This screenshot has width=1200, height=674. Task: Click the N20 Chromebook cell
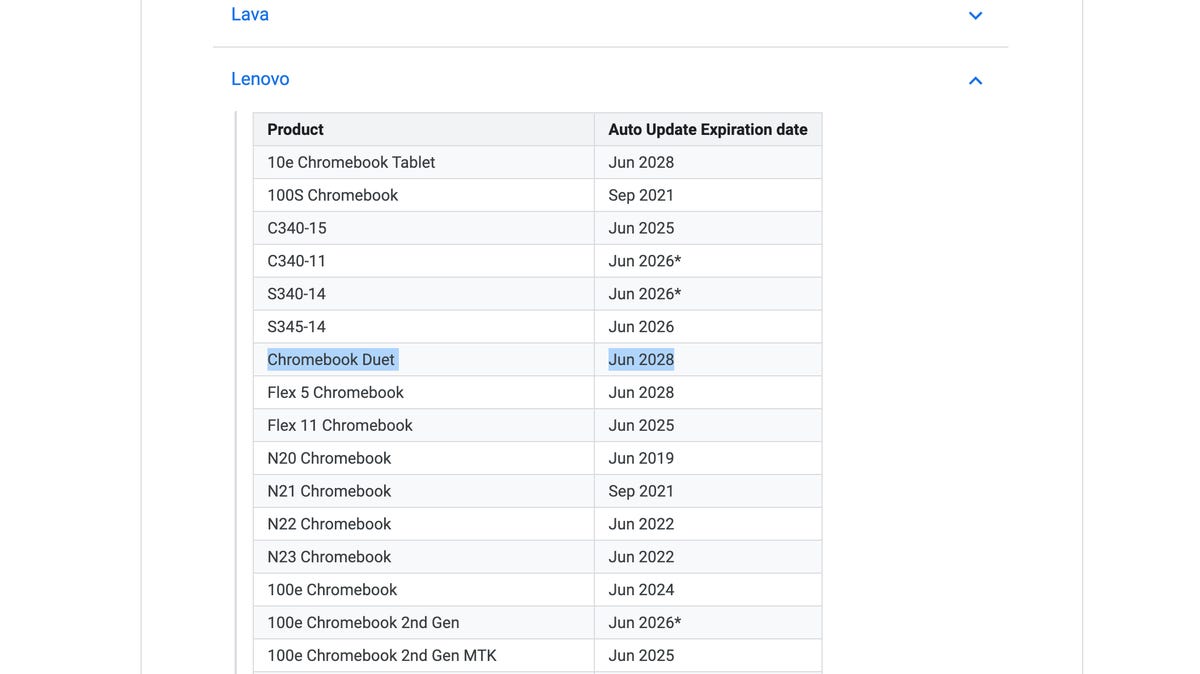pyautogui.click(x=424, y=459)
